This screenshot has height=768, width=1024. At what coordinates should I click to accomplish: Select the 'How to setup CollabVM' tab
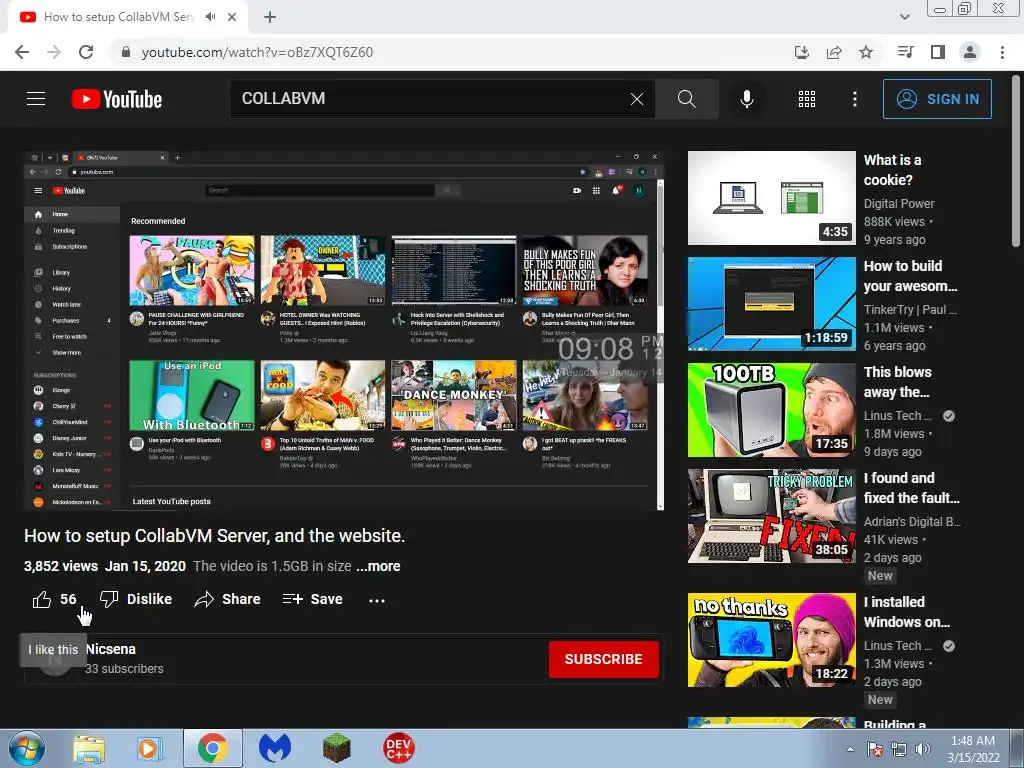118,17
